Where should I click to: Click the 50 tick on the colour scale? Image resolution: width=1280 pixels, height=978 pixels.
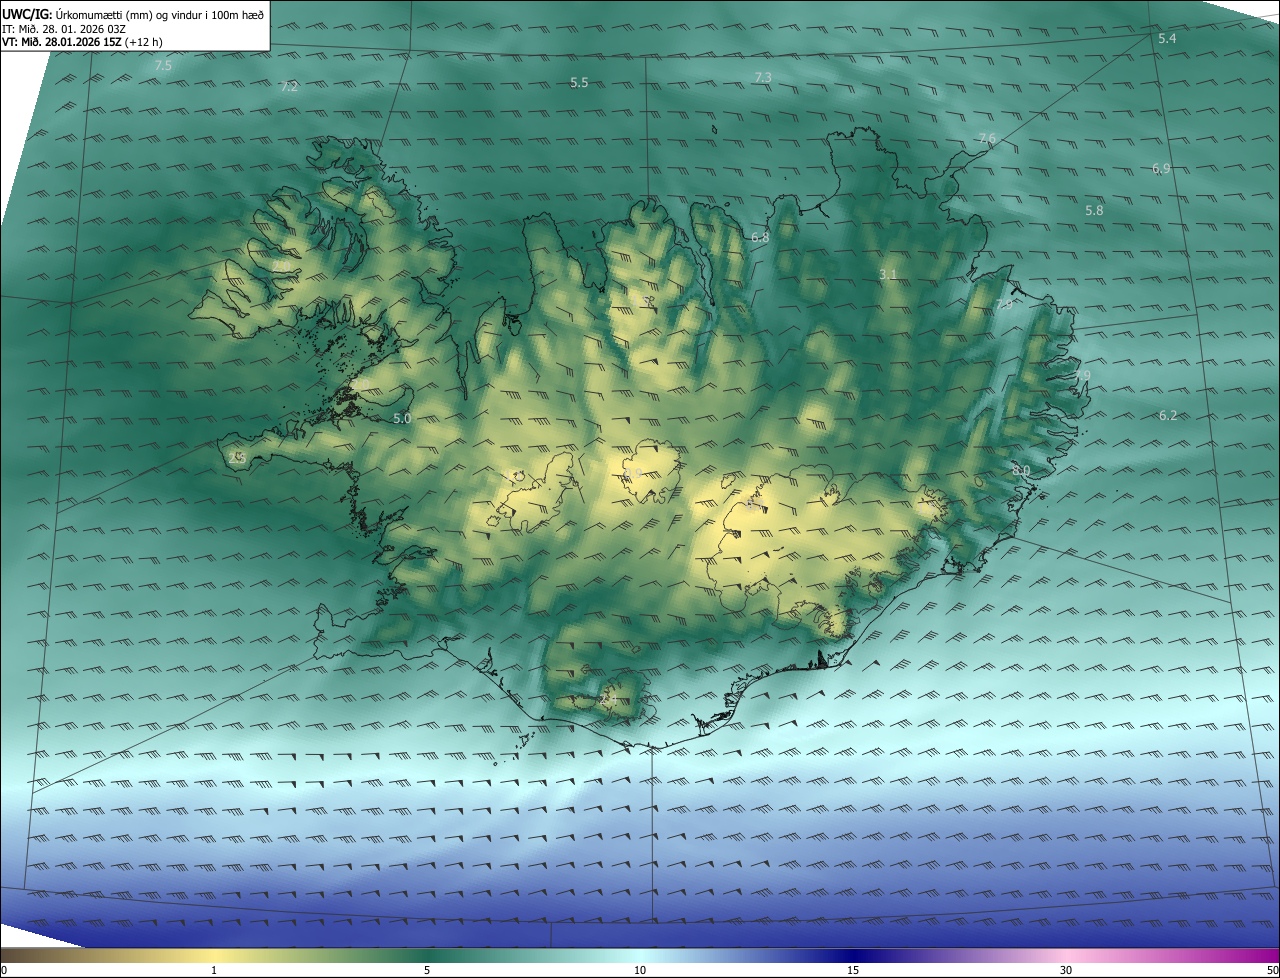(x=1271, y=970)
